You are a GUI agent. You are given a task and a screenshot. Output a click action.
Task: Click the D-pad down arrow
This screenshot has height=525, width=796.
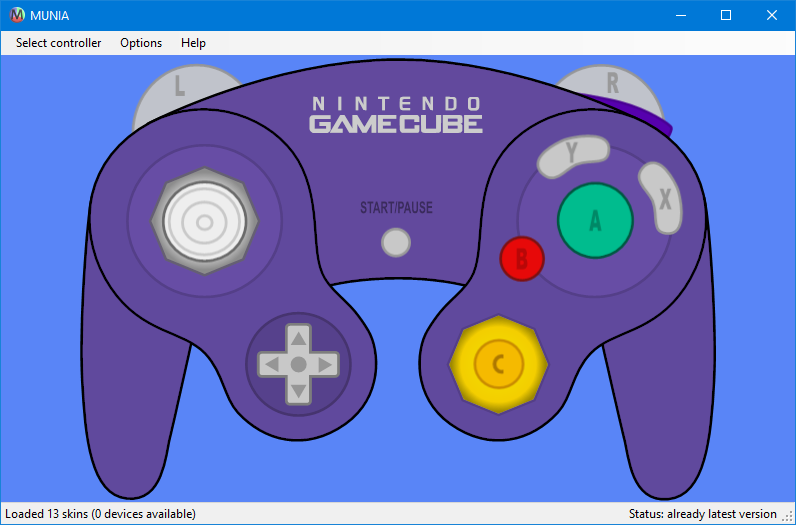tap(298, 391)
